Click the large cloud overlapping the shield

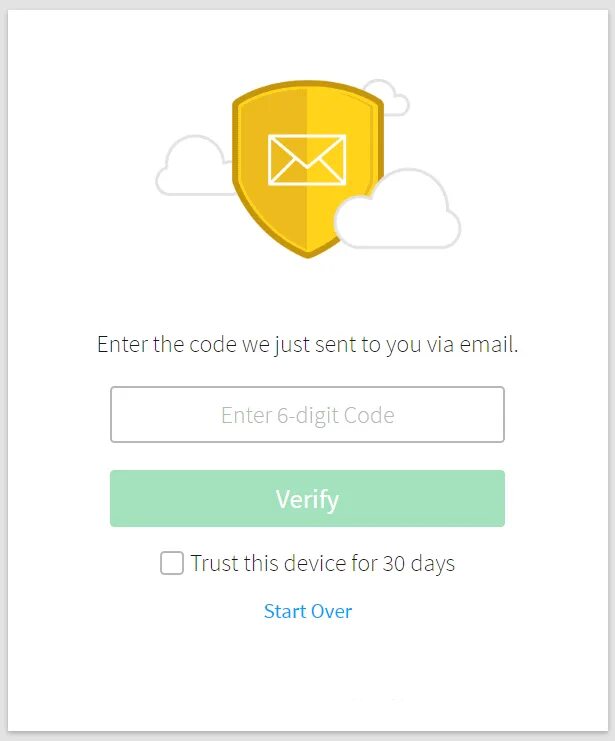click(398, 208)
